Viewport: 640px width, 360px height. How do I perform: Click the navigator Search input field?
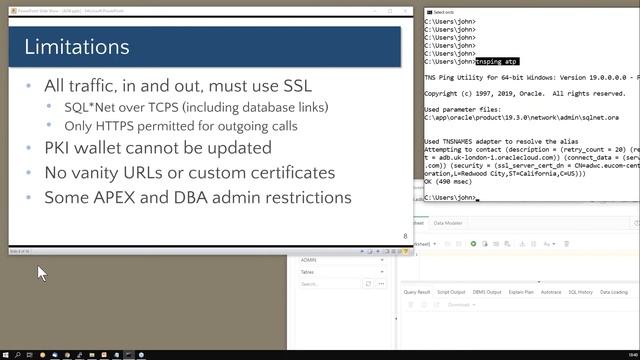coord(330,284)
